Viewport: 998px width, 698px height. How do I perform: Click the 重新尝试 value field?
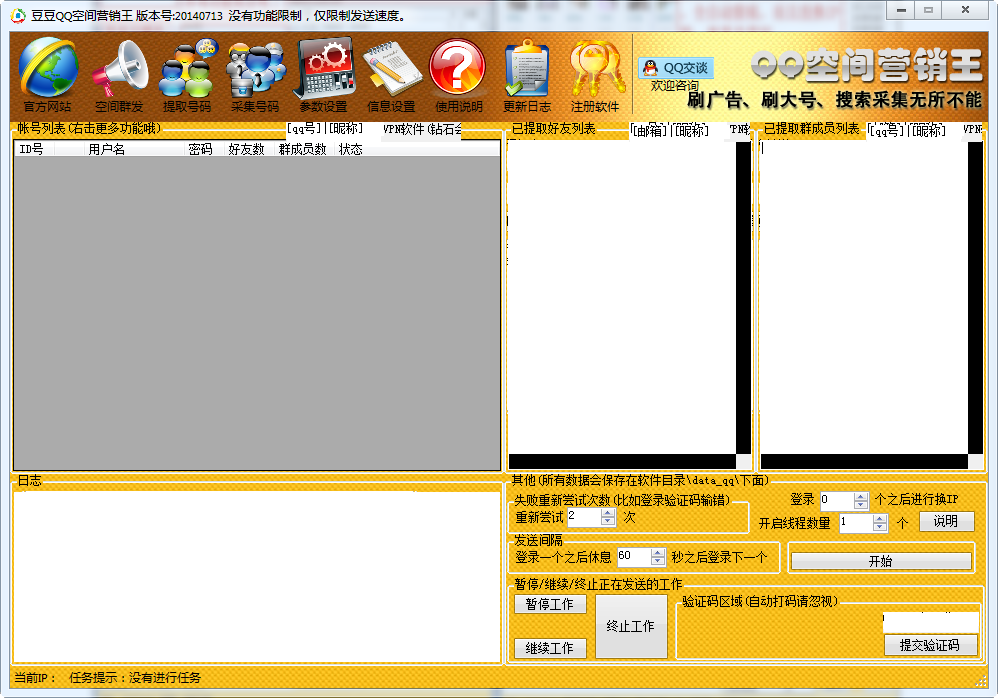click(584, 517)
